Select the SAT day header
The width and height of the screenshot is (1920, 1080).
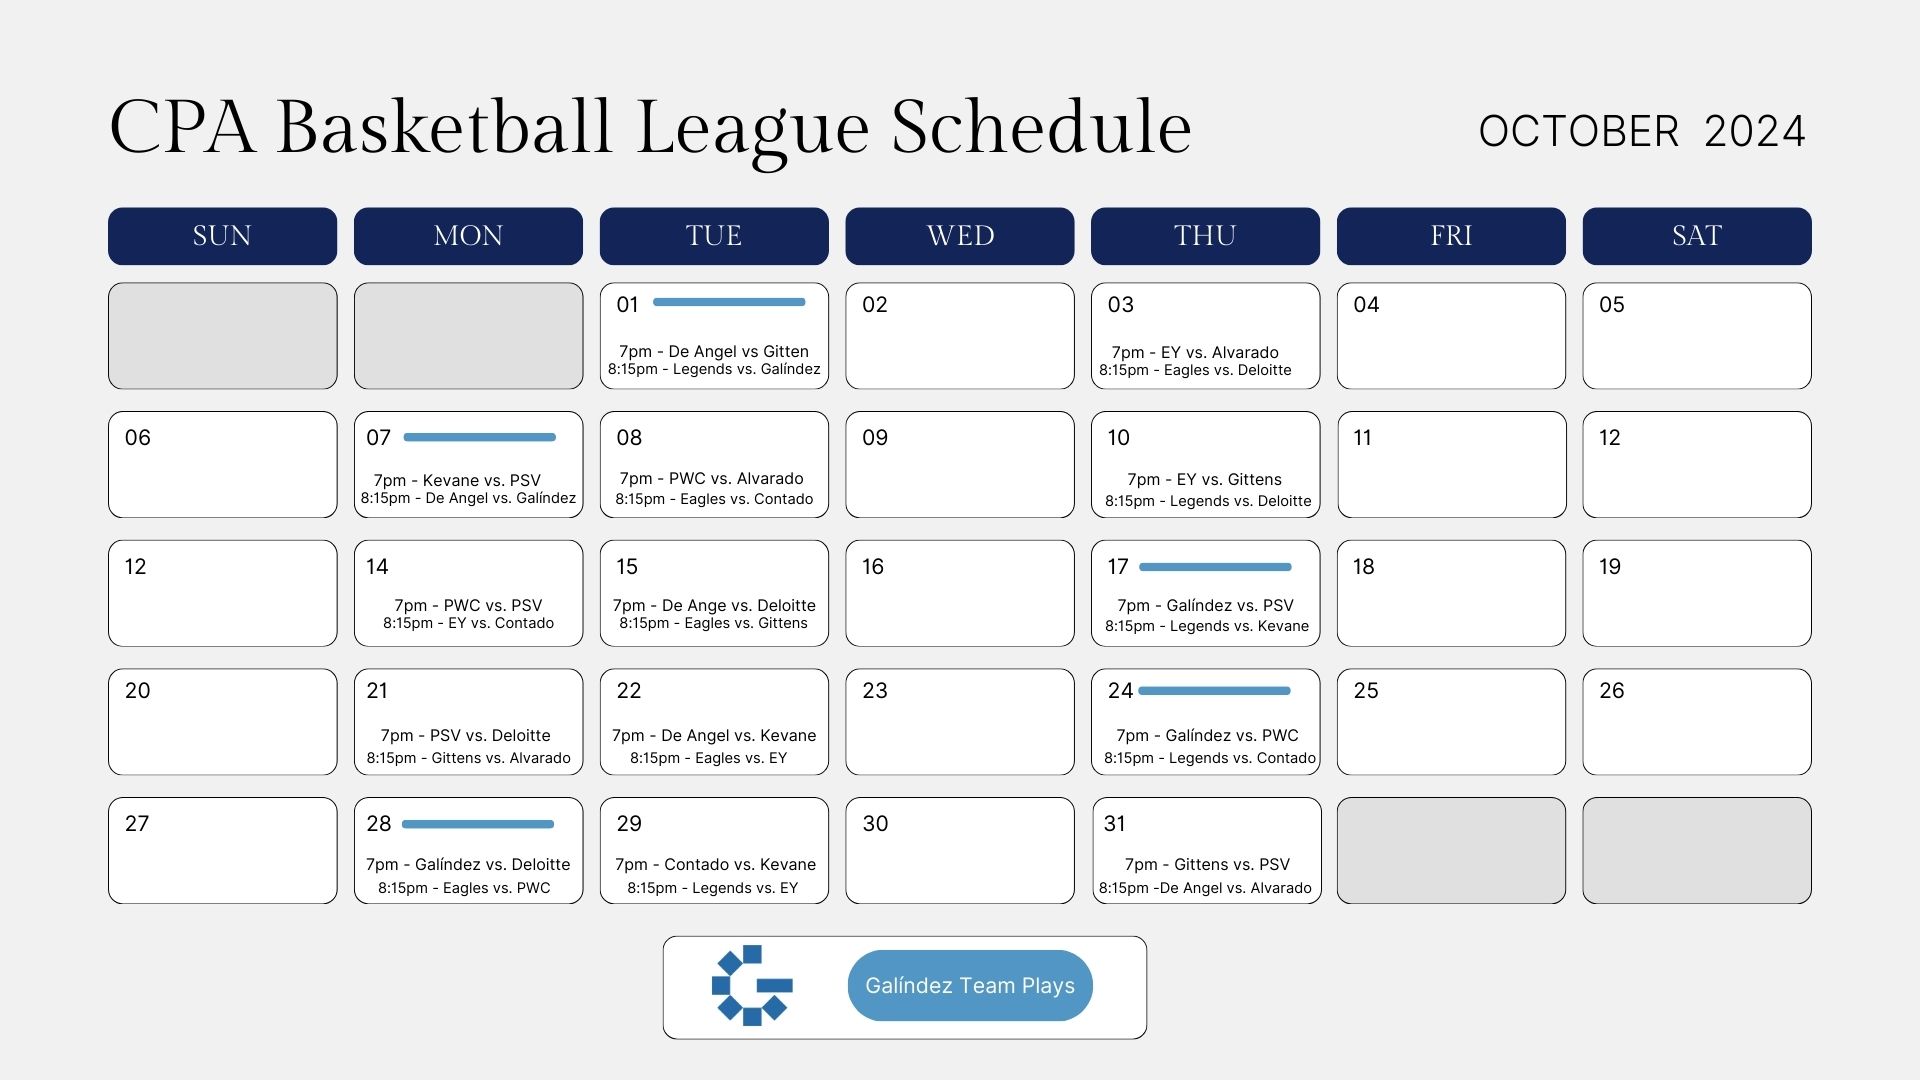pos(1697,236)
